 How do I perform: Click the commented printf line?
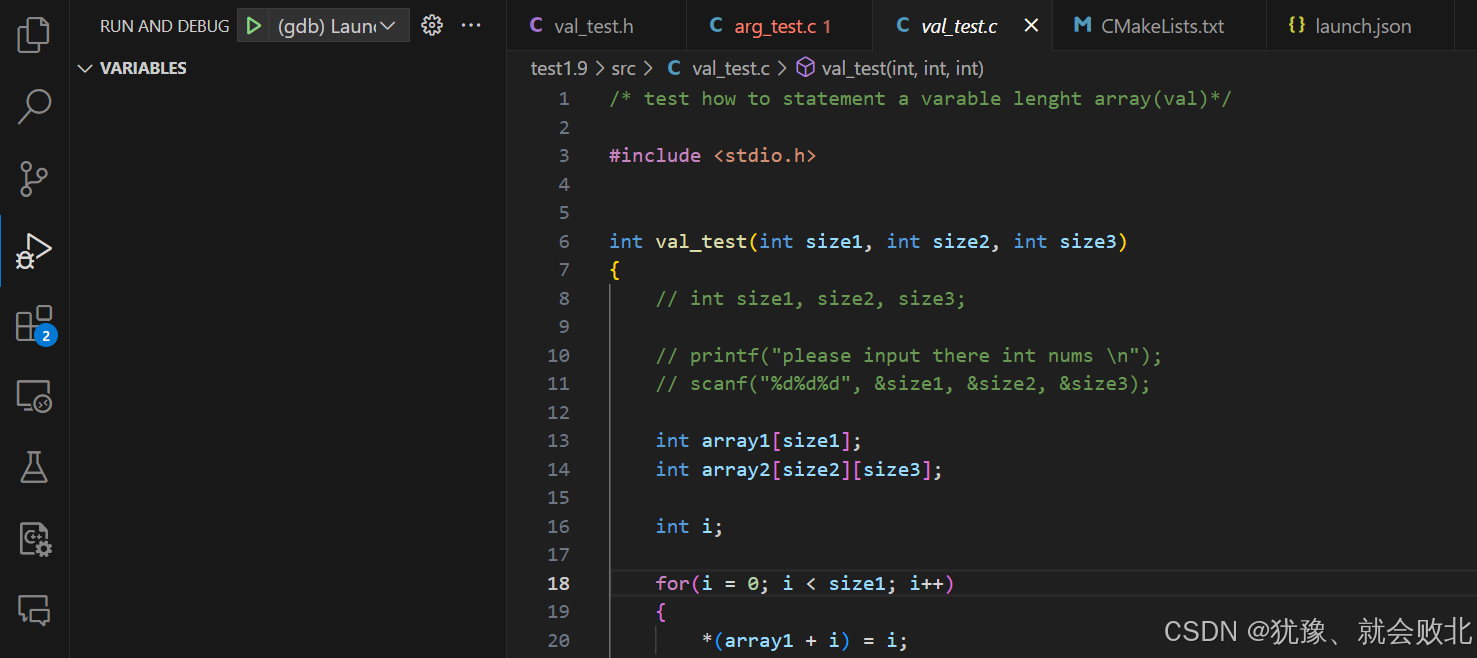tap(909, 355)
